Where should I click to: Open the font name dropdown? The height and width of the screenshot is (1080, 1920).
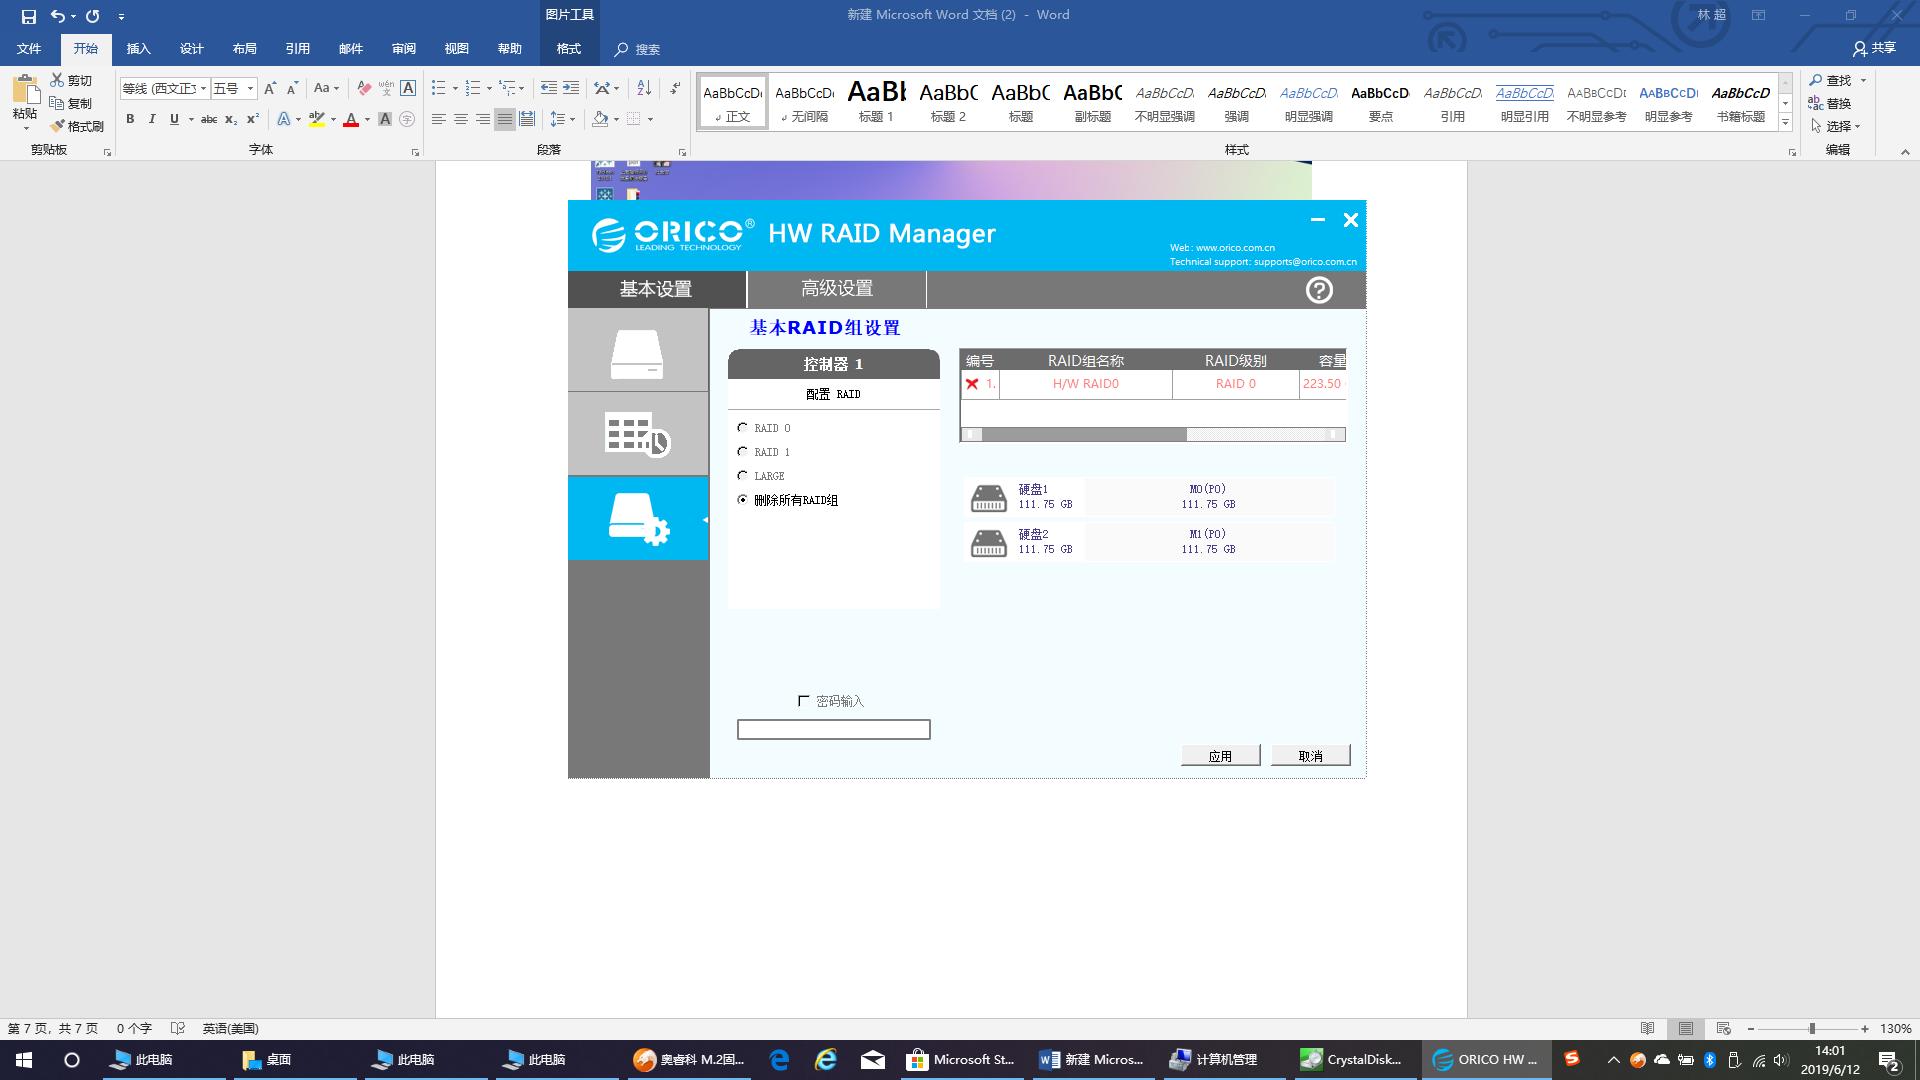tap(203, 88)
